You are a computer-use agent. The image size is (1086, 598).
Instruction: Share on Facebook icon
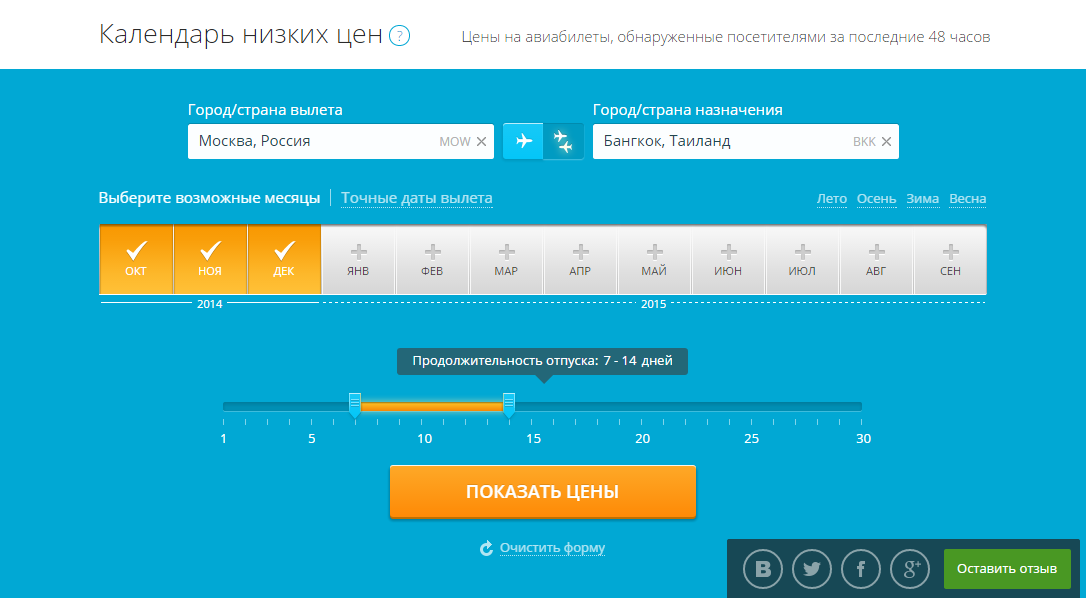861,569
